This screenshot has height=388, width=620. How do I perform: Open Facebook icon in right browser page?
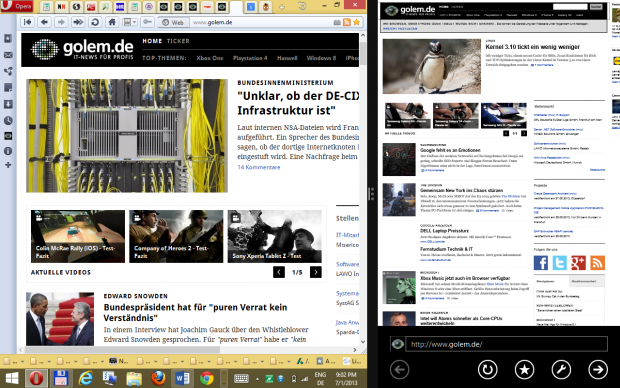click(x=541, y=263)
